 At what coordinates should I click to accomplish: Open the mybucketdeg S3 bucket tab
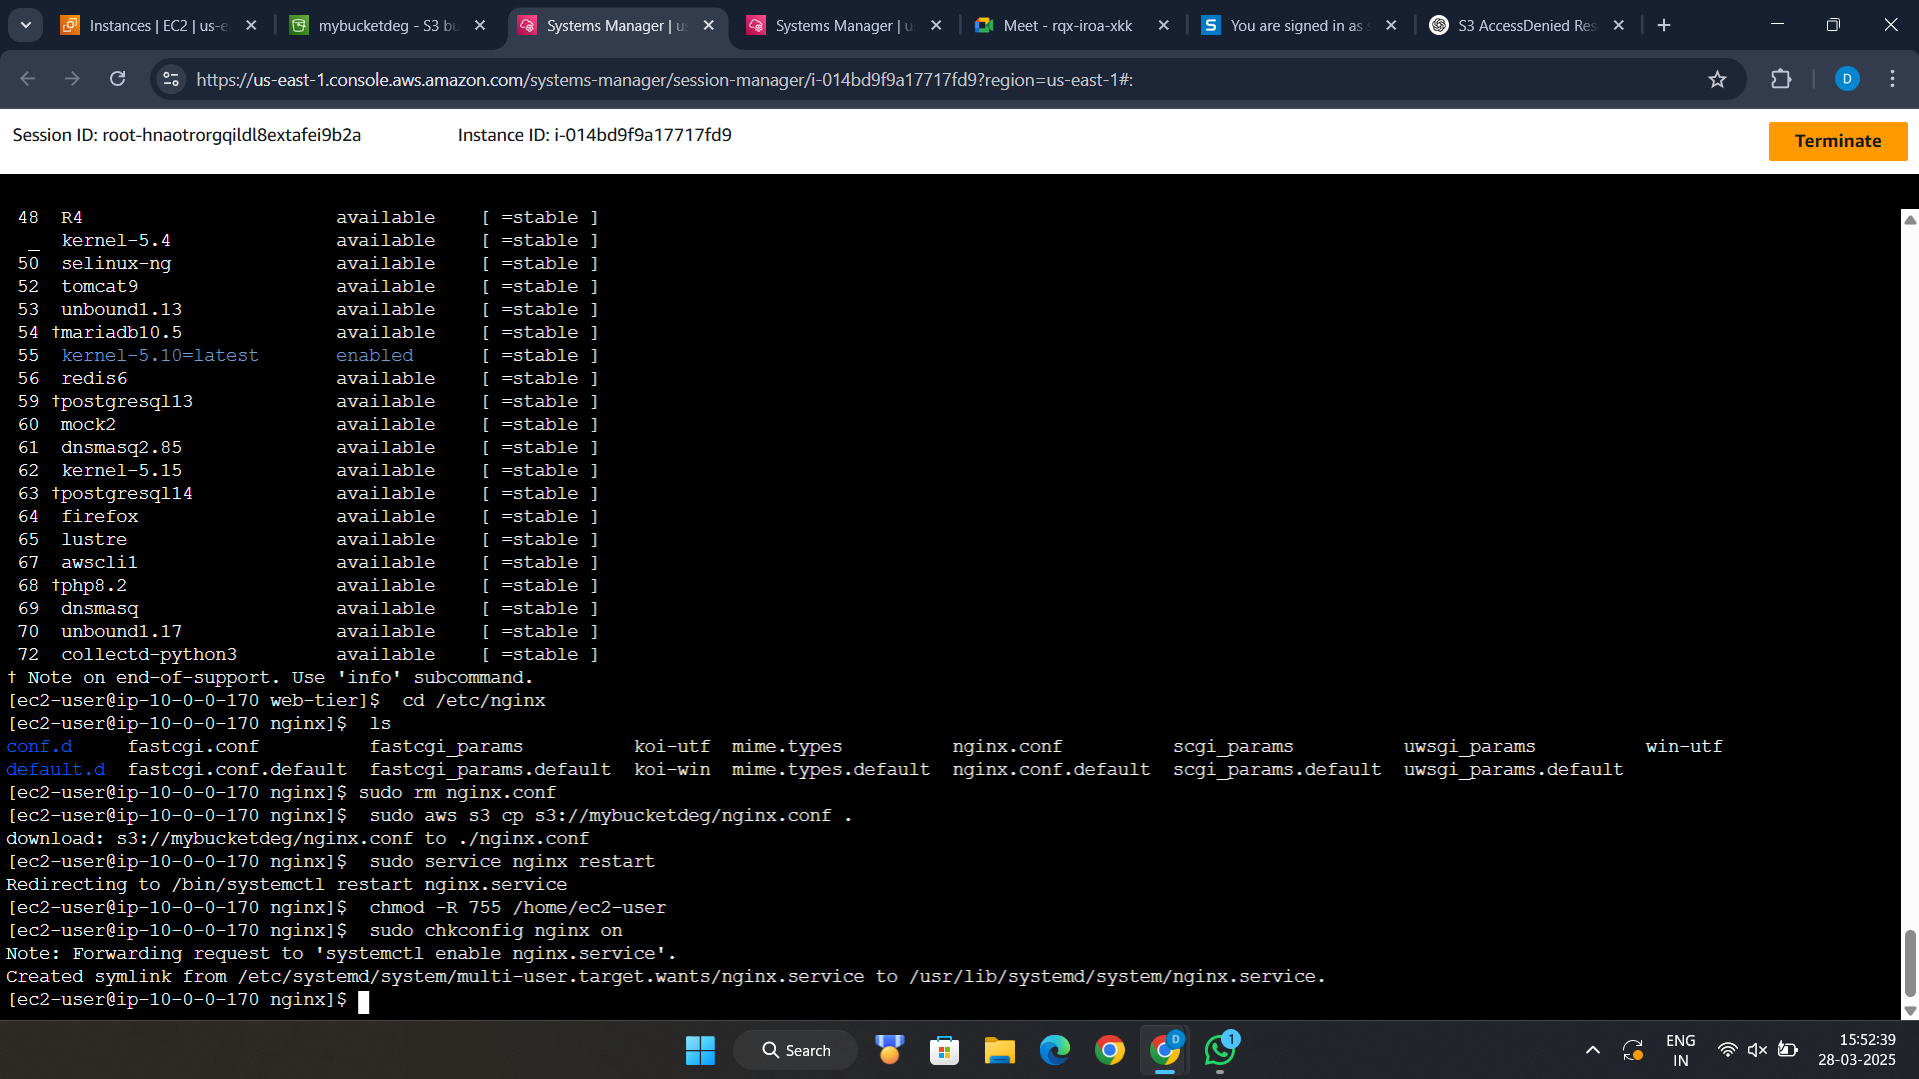388,25
